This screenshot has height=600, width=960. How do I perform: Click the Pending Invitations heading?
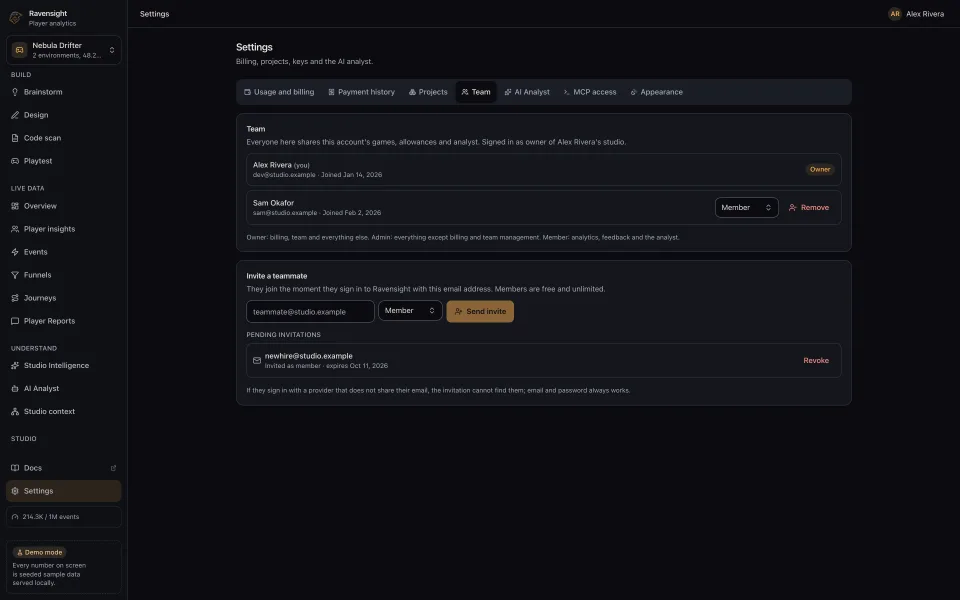coord(283,335)
